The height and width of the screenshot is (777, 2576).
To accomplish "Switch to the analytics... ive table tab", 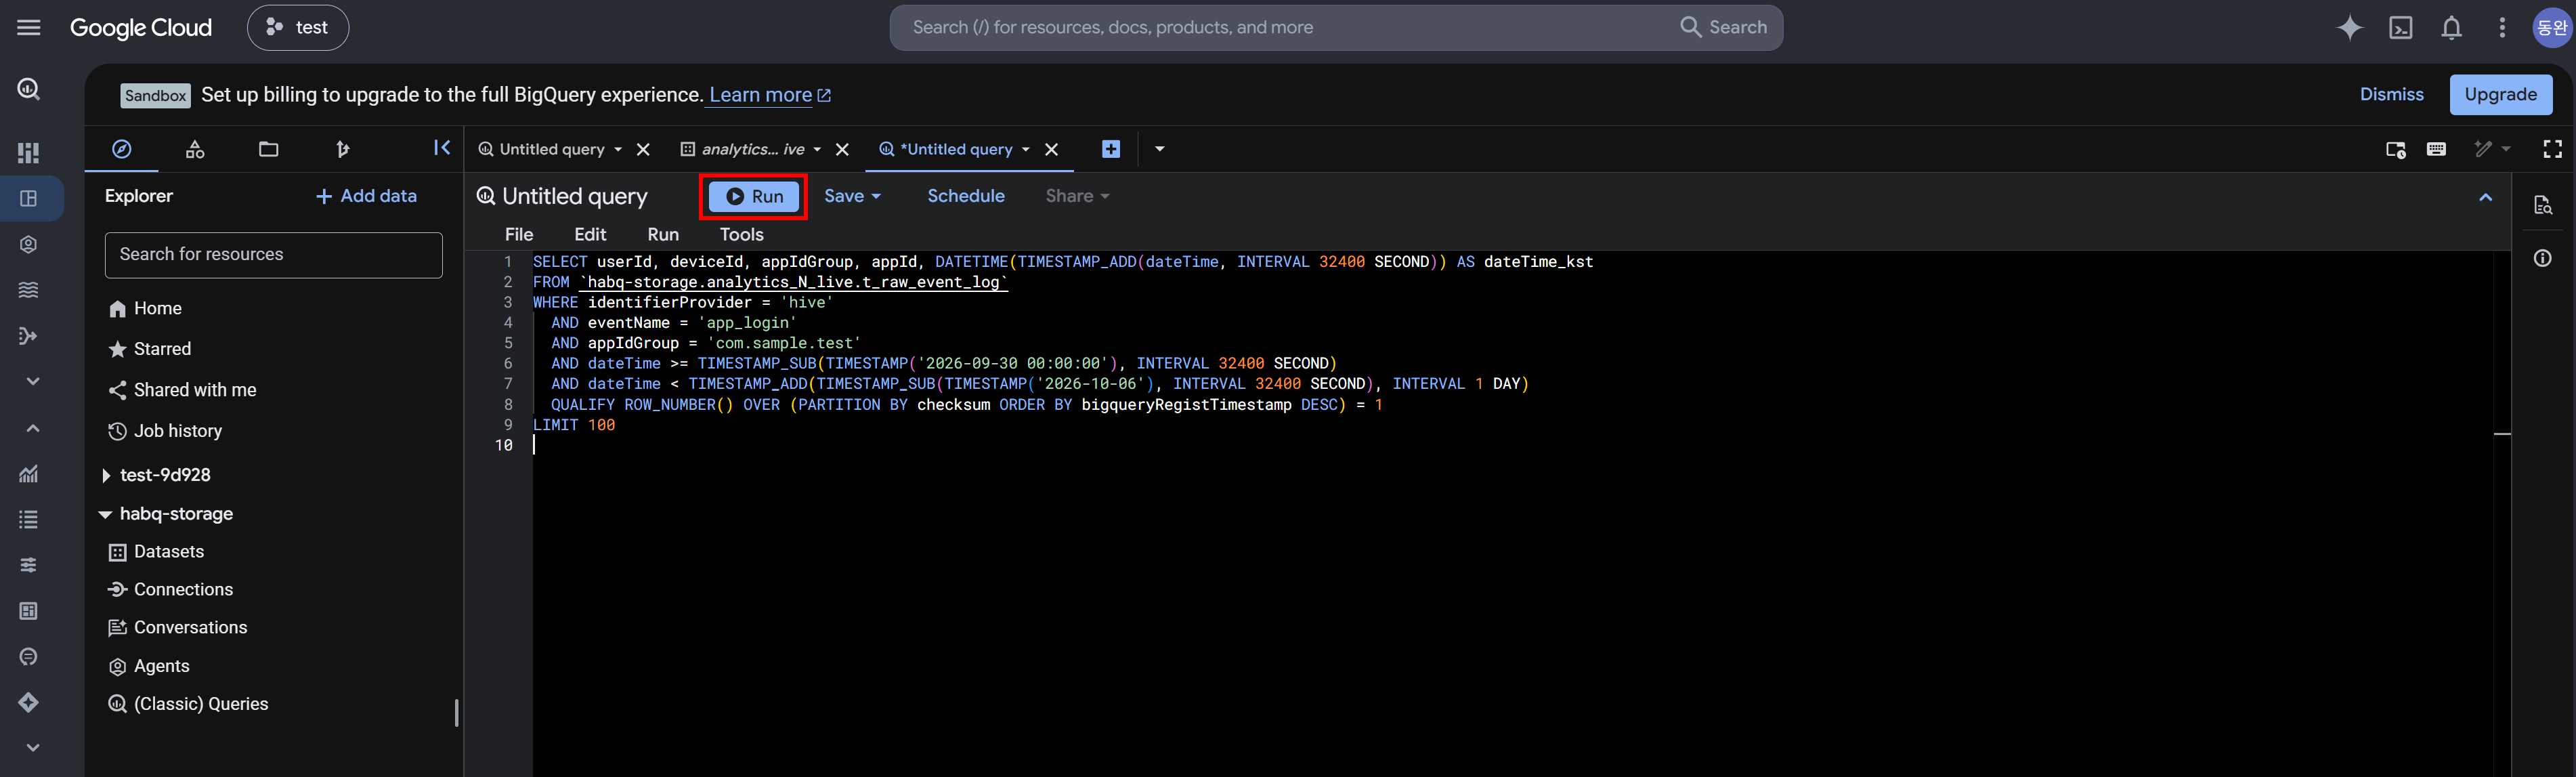I will coord(752,149).
